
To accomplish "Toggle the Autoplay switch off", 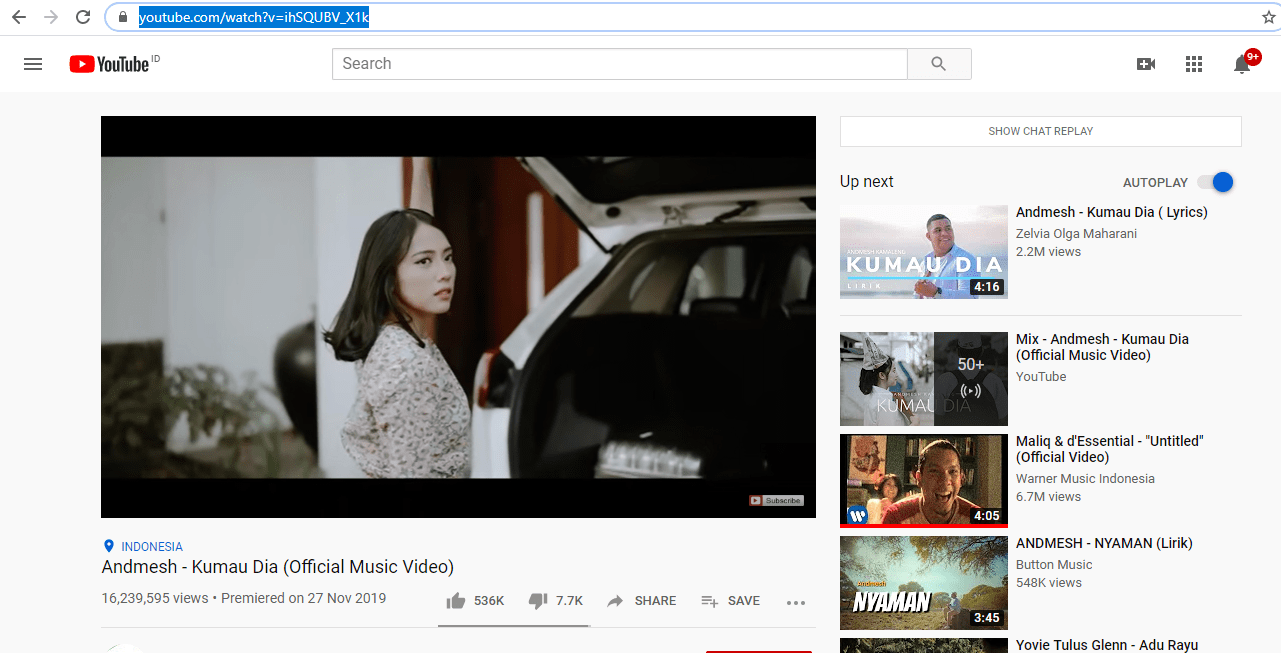I will [x=1216, y=182].
